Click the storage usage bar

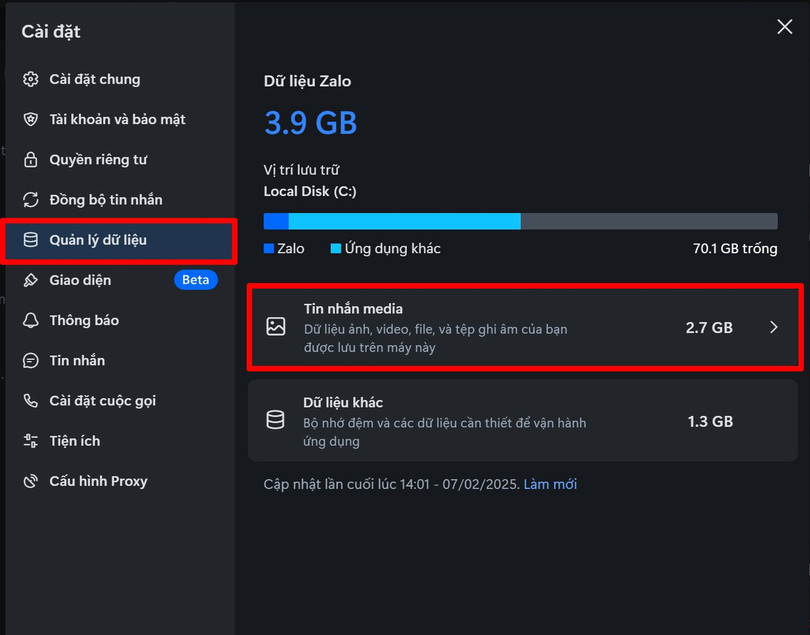click(x=520, y=221)
